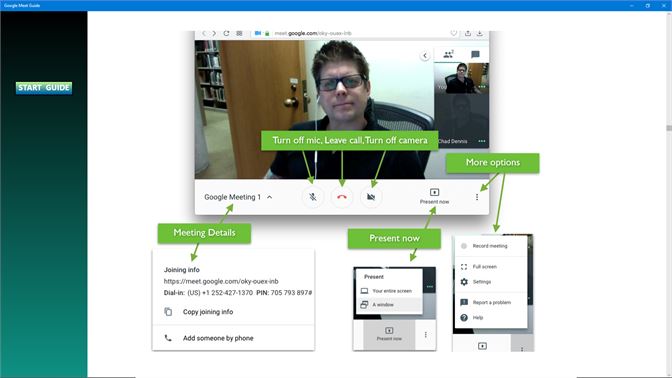Viewport: 672px width, 378px height.
Task: Click Add someone by phone
Action: point(218,338)
